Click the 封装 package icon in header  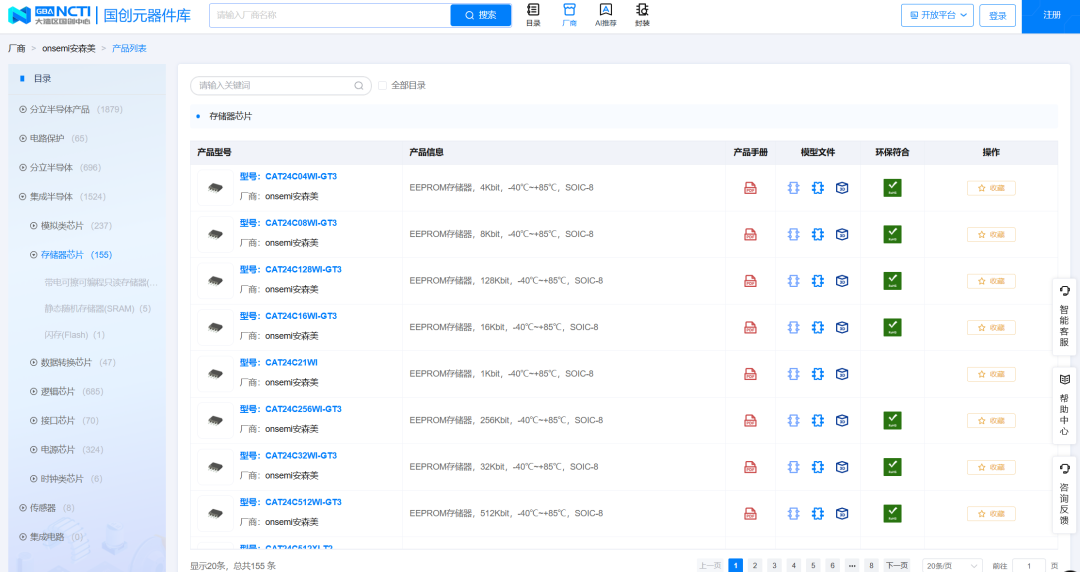pos(642,14)
